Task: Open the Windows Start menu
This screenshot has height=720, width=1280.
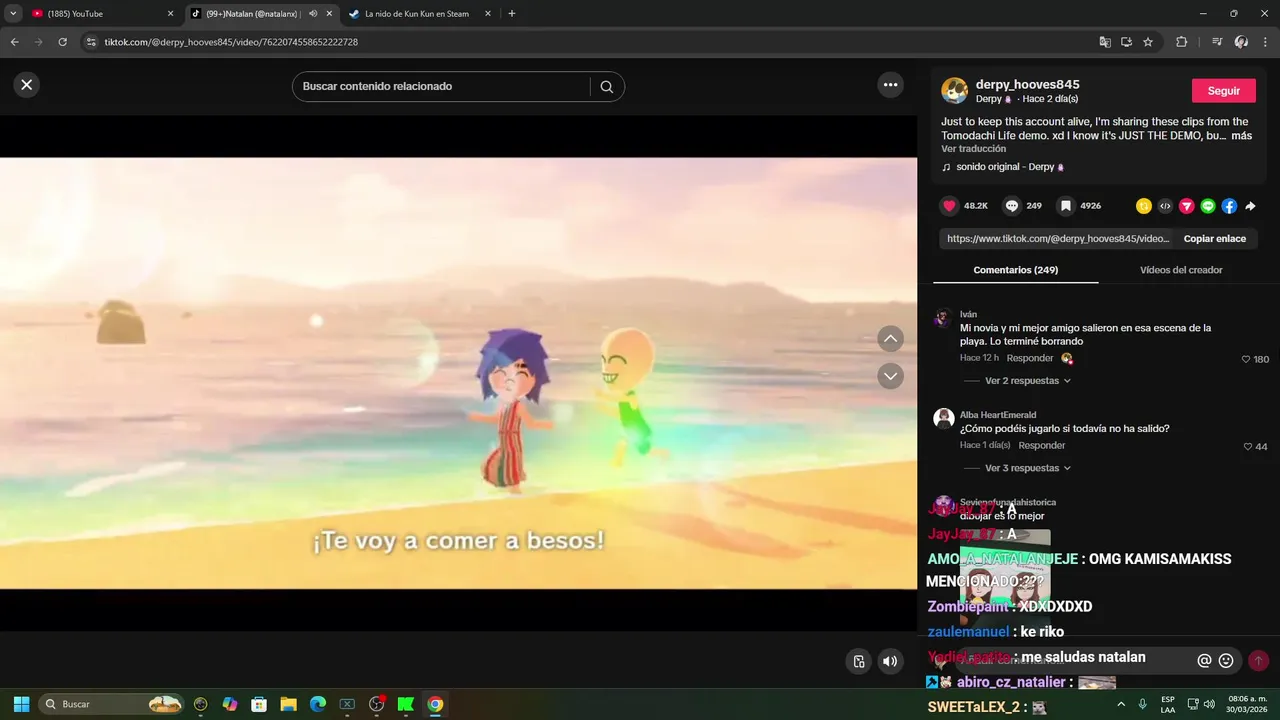Action: click(x=21, y=704)
